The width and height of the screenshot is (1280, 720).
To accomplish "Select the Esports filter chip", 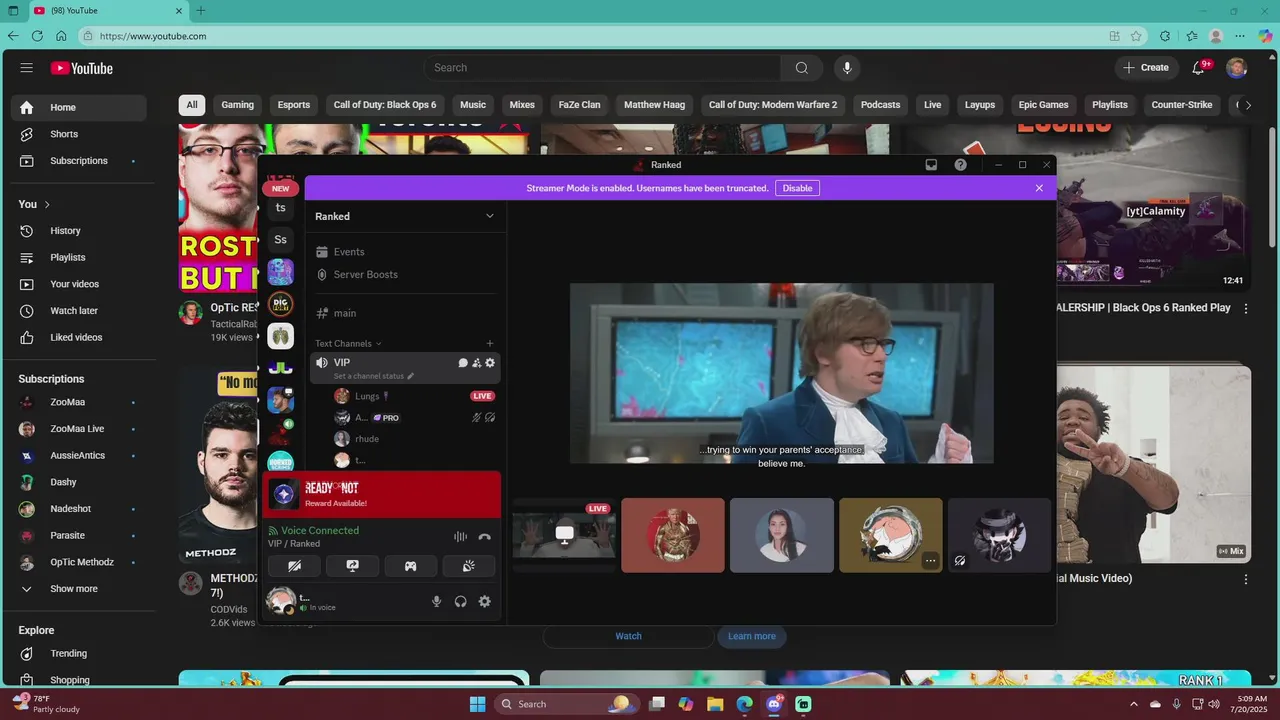I will point(294,105).
